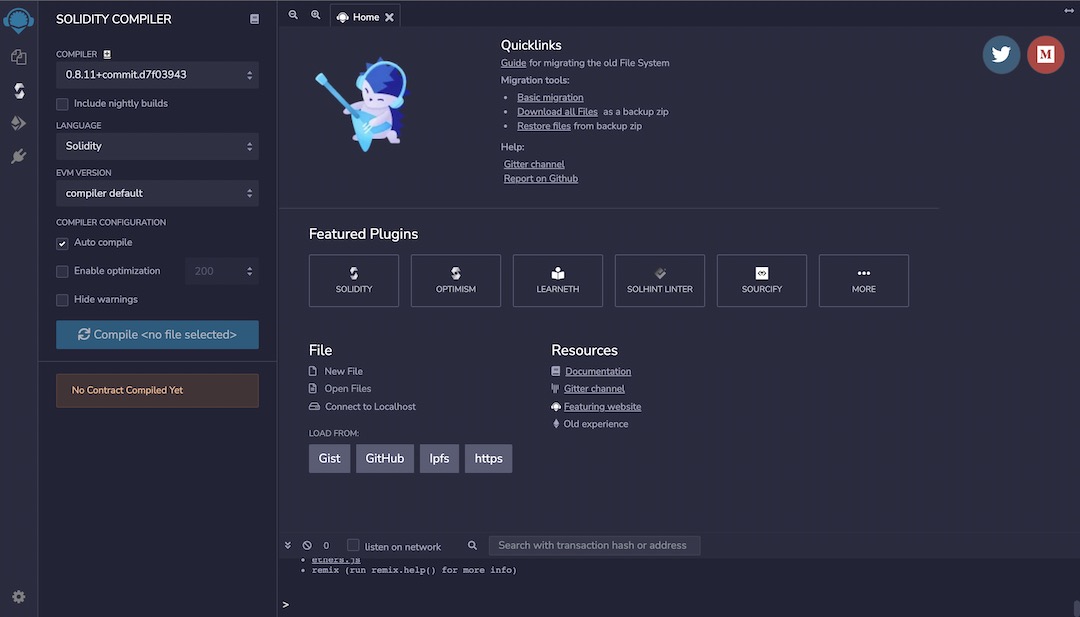Check listen on network
The width and height of the screenshot is (1080, 617).
353,546
